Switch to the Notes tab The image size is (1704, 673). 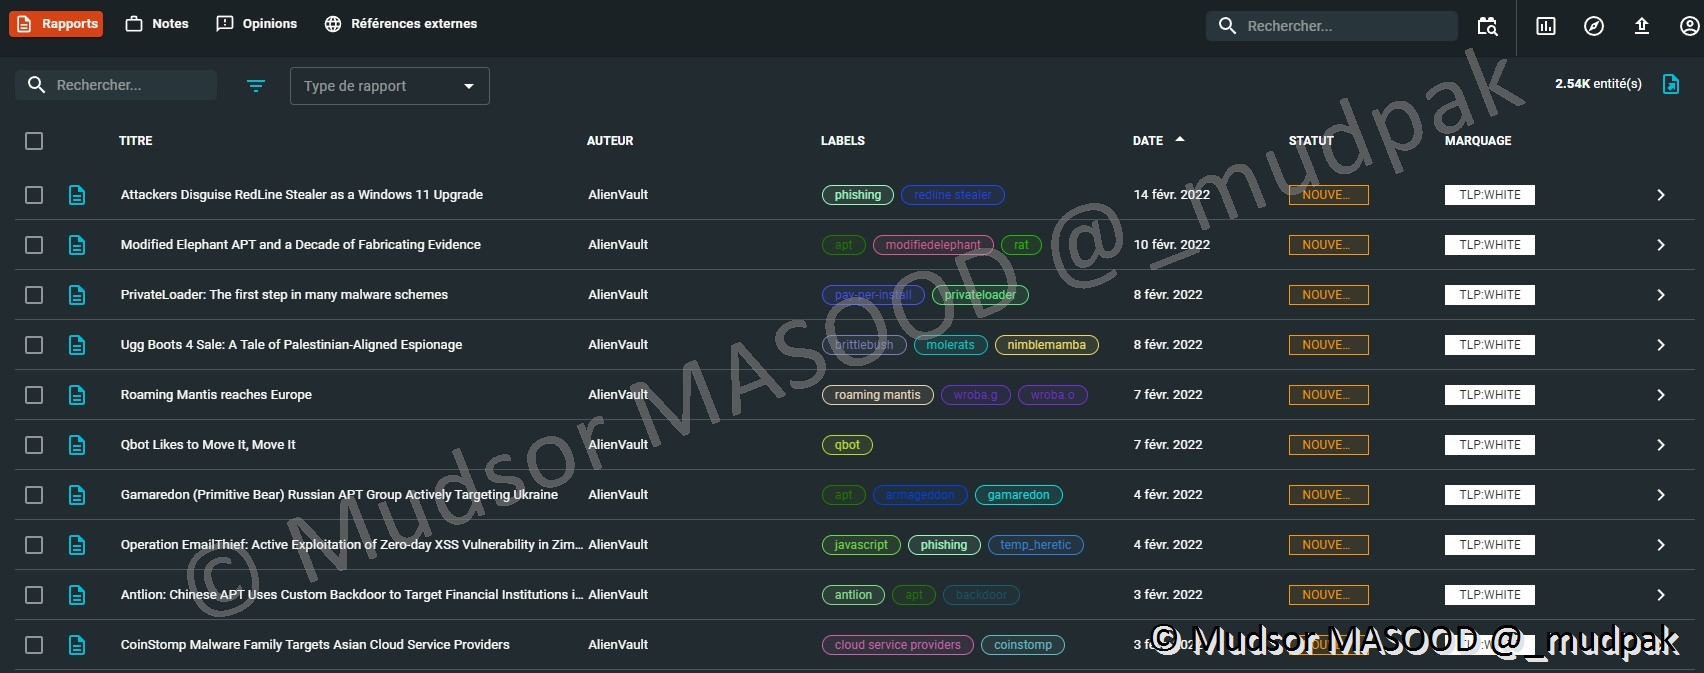pos(157,24)
